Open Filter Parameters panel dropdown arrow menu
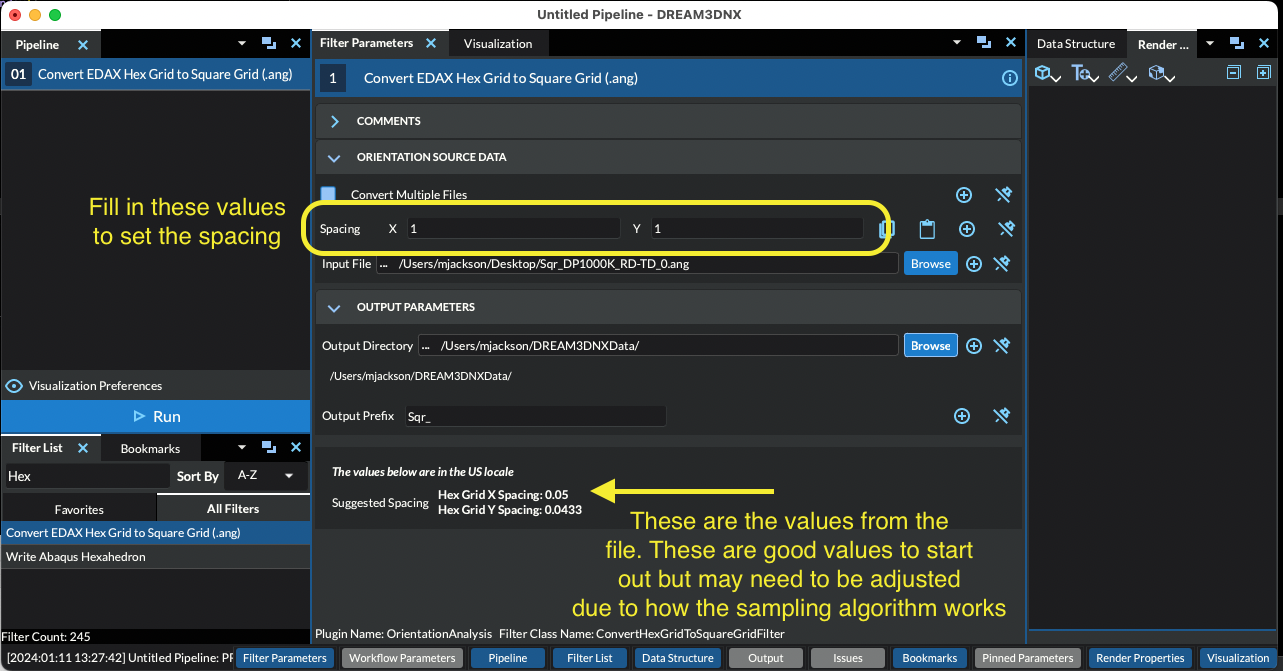Image resolution: width=1283 pixels, height=671 pixels. tap(958, 43)
